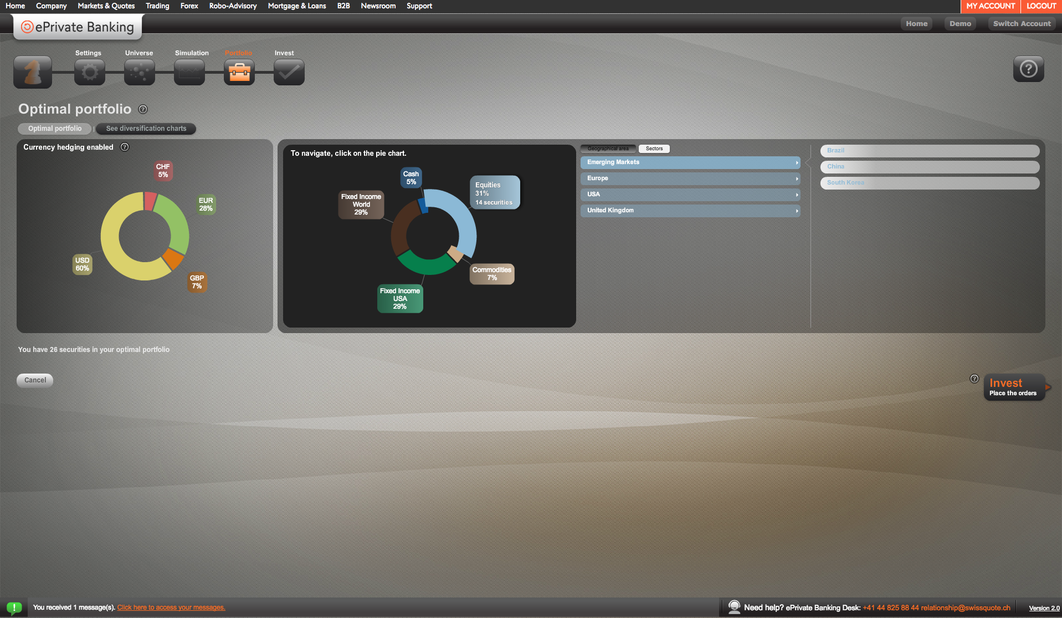The height and width of the screenshot is (618, 1062).
Task: Expand the United Kingdom region row
Action: point(690,210)
